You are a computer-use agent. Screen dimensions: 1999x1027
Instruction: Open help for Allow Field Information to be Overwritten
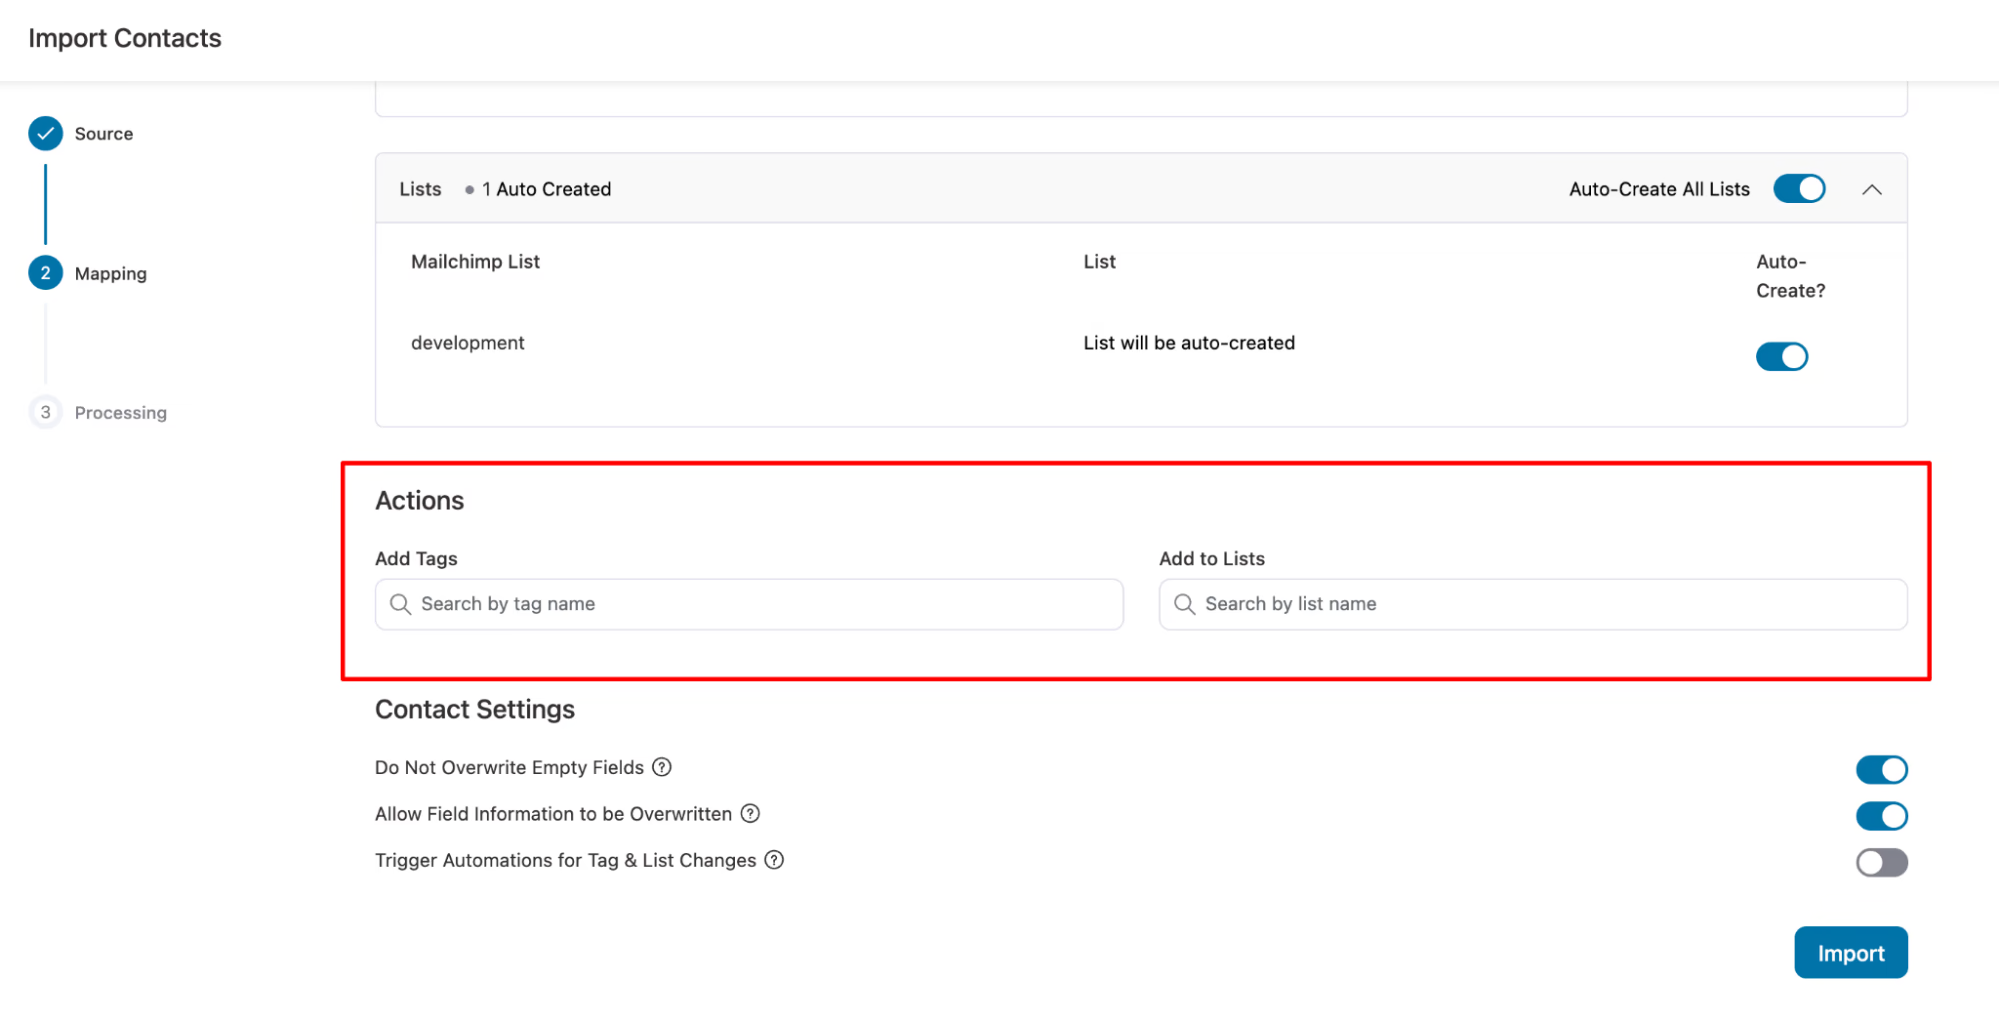tap(750, 814)
